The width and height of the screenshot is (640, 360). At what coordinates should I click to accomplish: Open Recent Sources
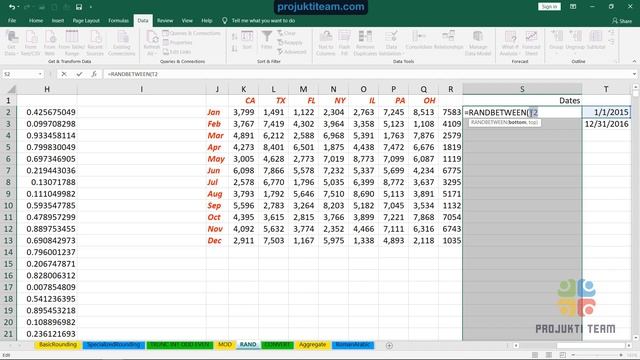click(x=95, y=42)
